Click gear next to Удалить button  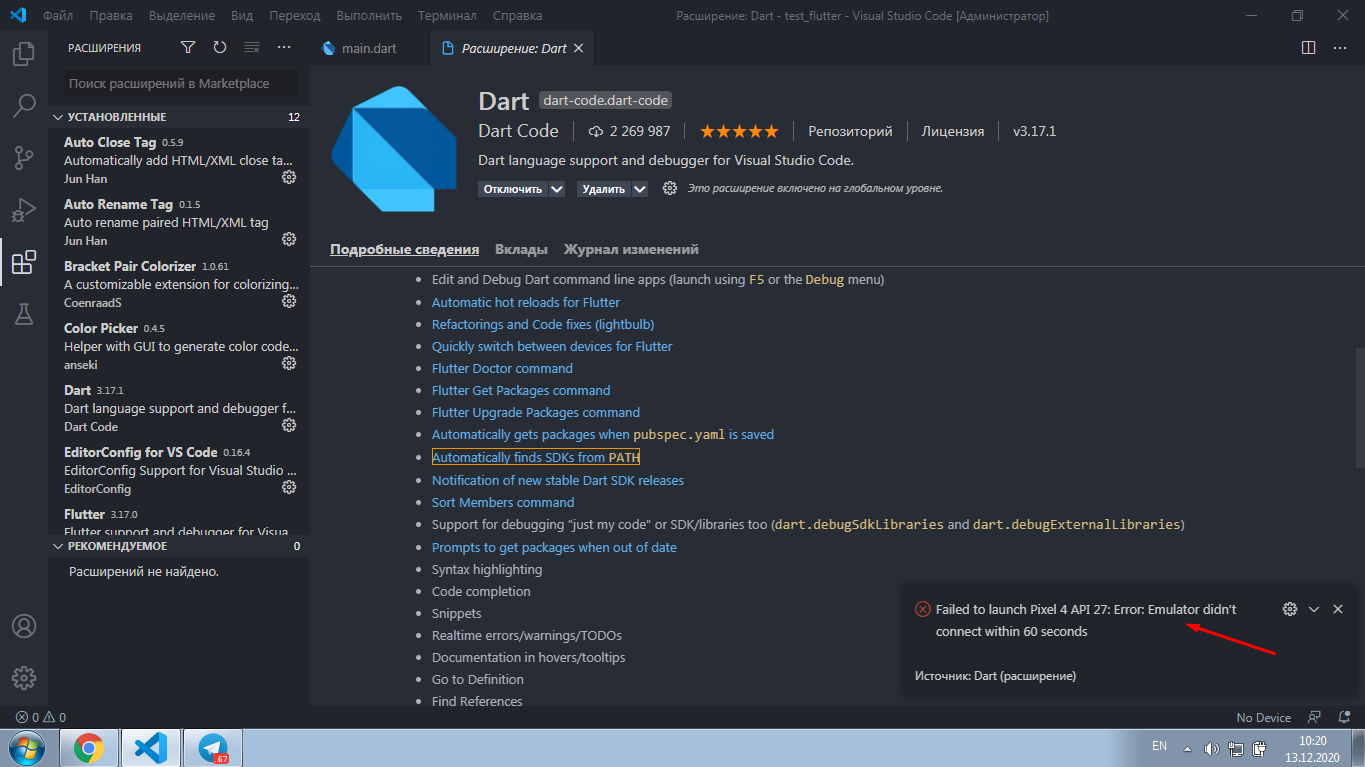670,188
